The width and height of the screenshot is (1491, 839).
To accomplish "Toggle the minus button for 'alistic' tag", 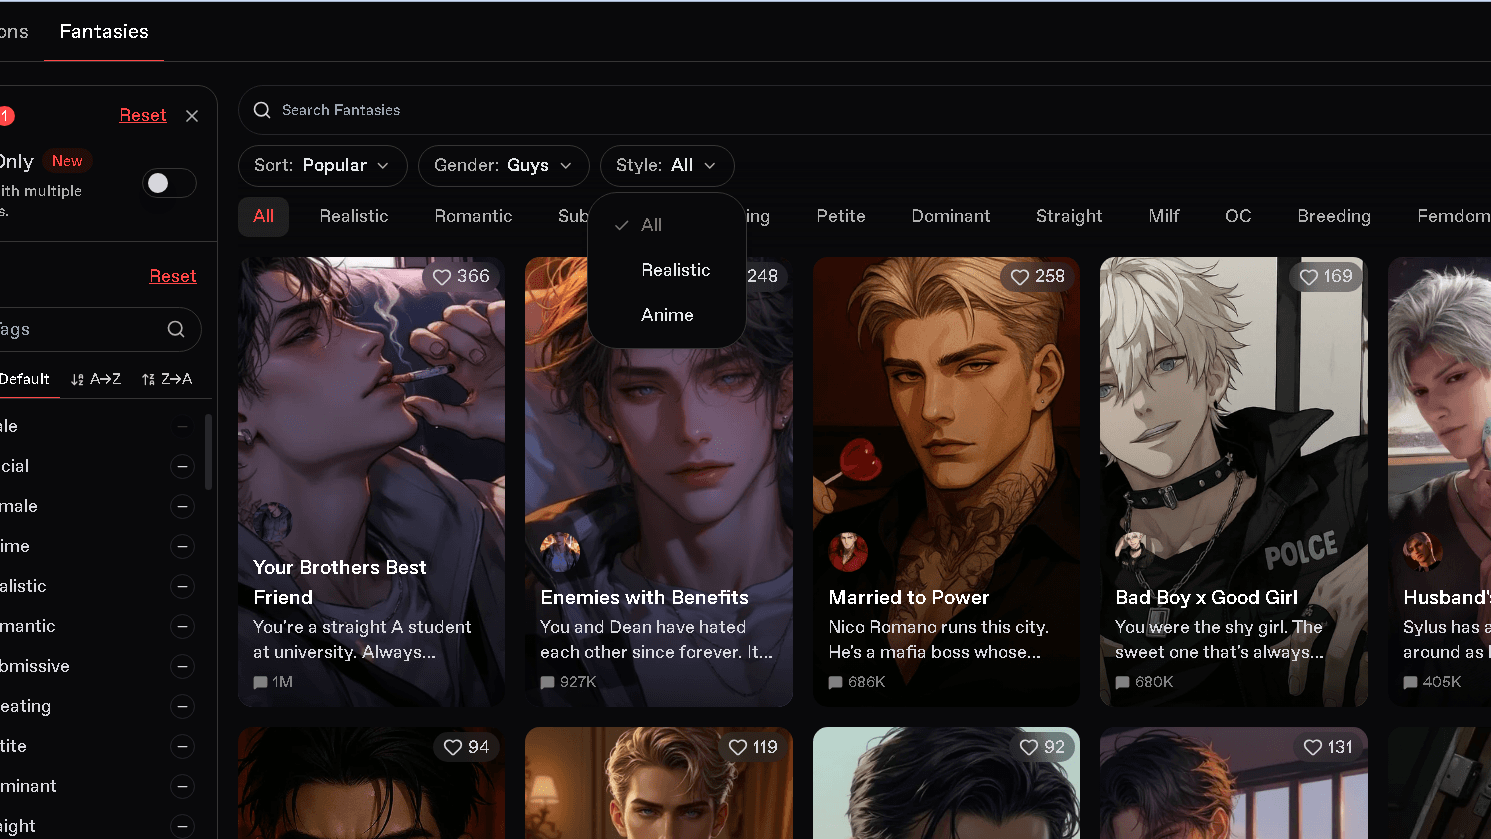I will [182, 586].
